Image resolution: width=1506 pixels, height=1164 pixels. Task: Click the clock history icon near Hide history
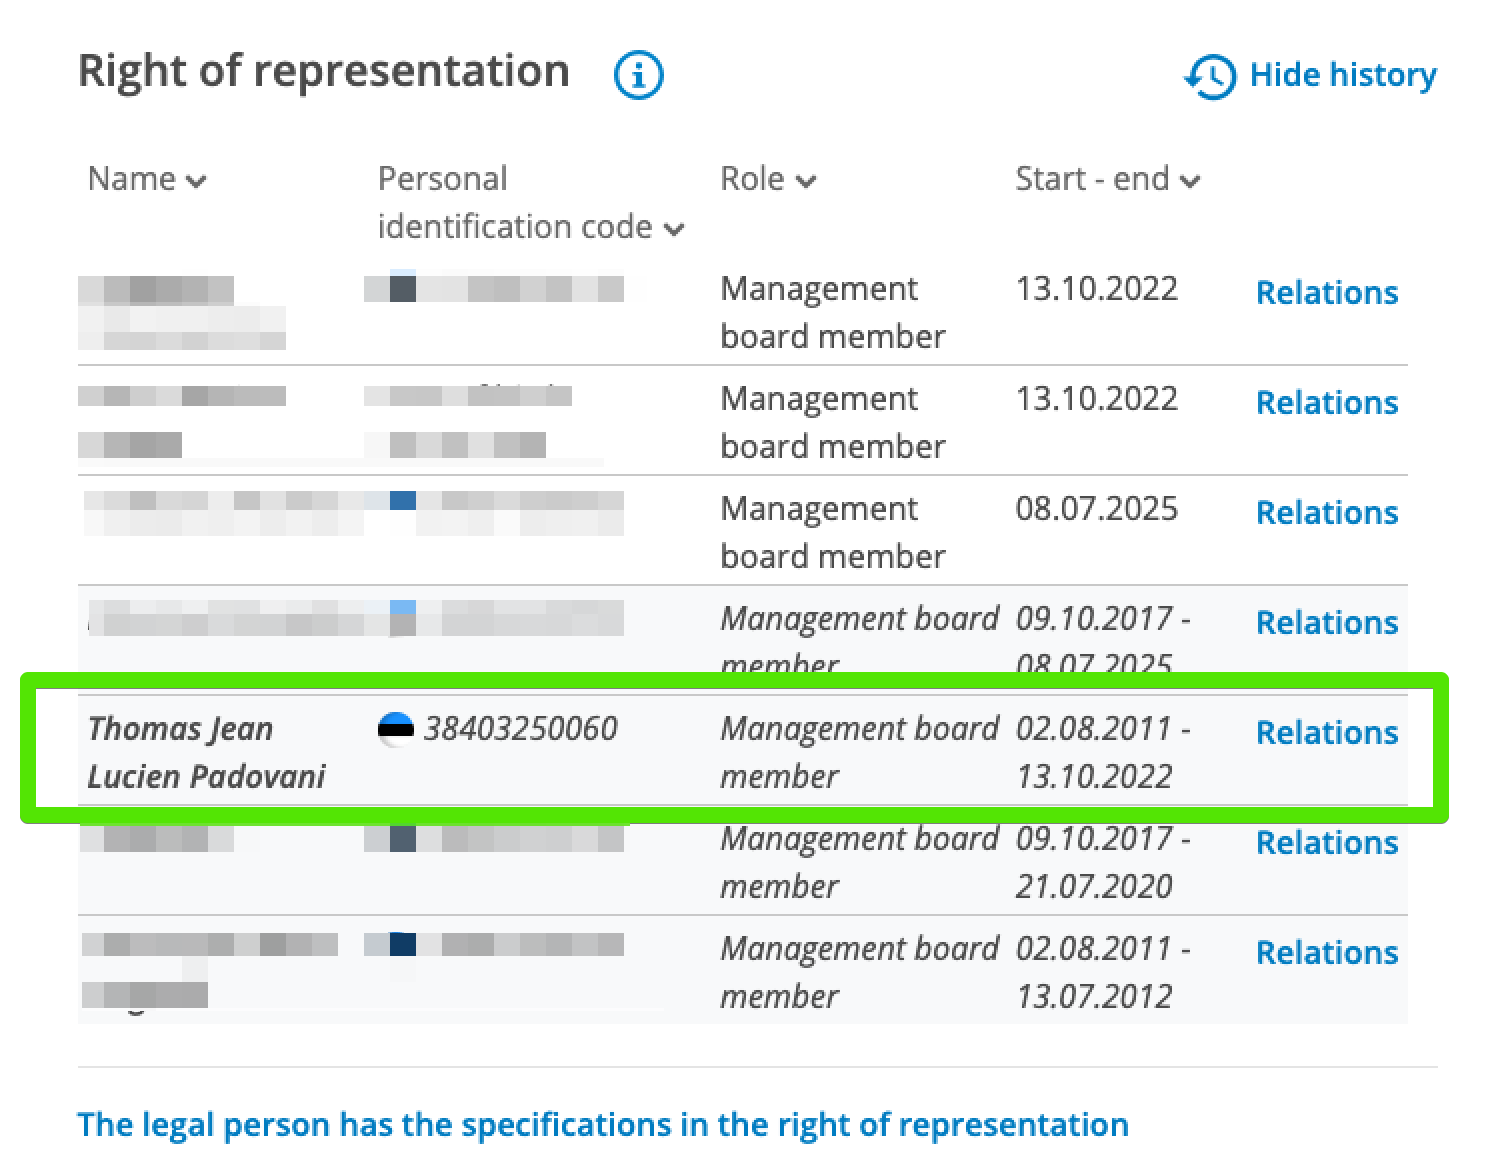(x=1210, y=76)
